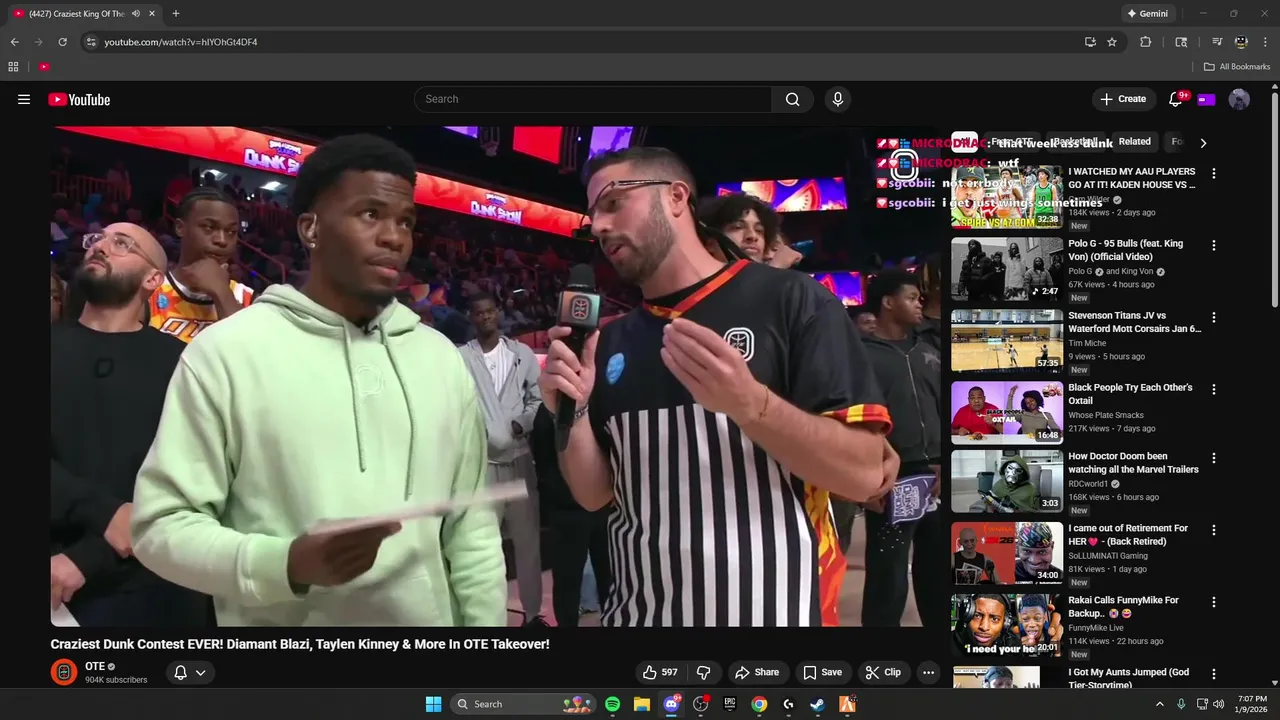The height and width of the screenshot is (720, 1280).
Task: Open options for Aunts Jumped video
Action: click(1214, 674)
